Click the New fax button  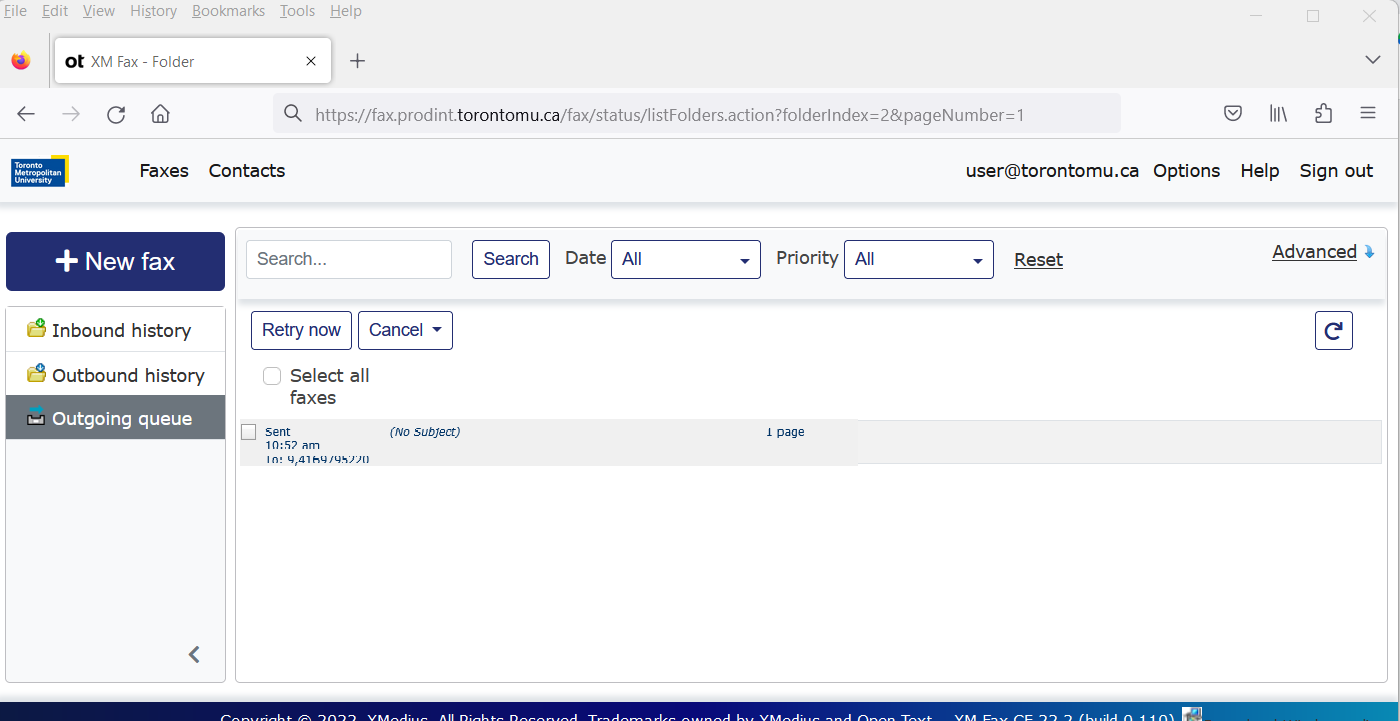115,262
